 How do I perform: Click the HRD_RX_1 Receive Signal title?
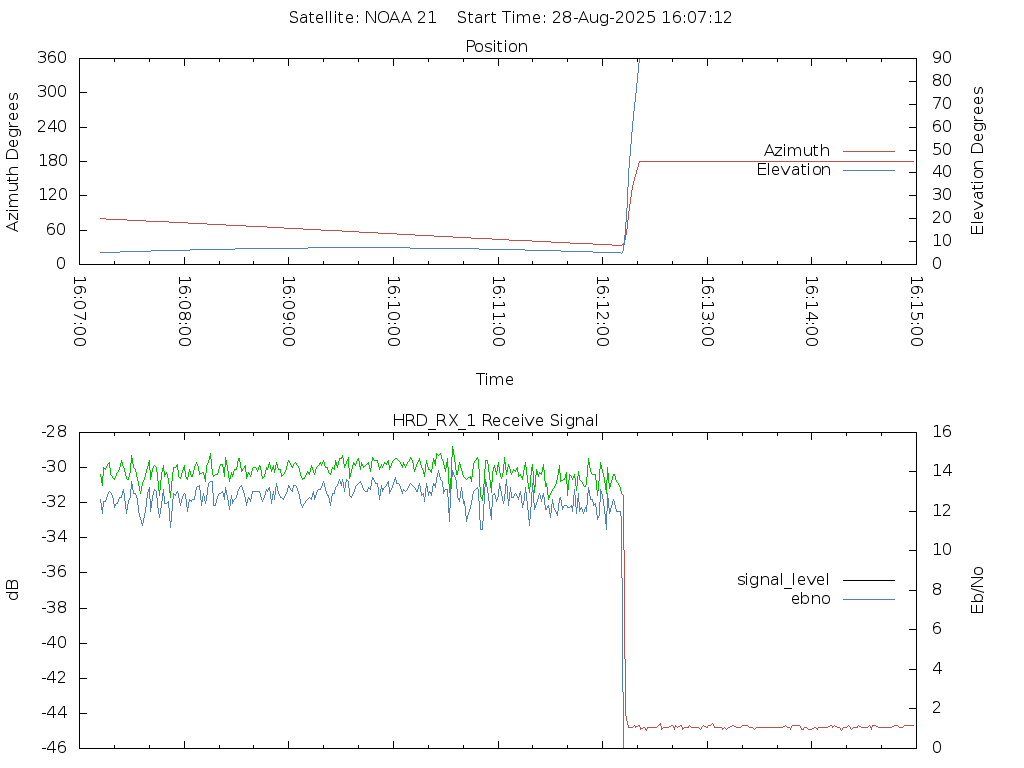[x=495, y=421]
